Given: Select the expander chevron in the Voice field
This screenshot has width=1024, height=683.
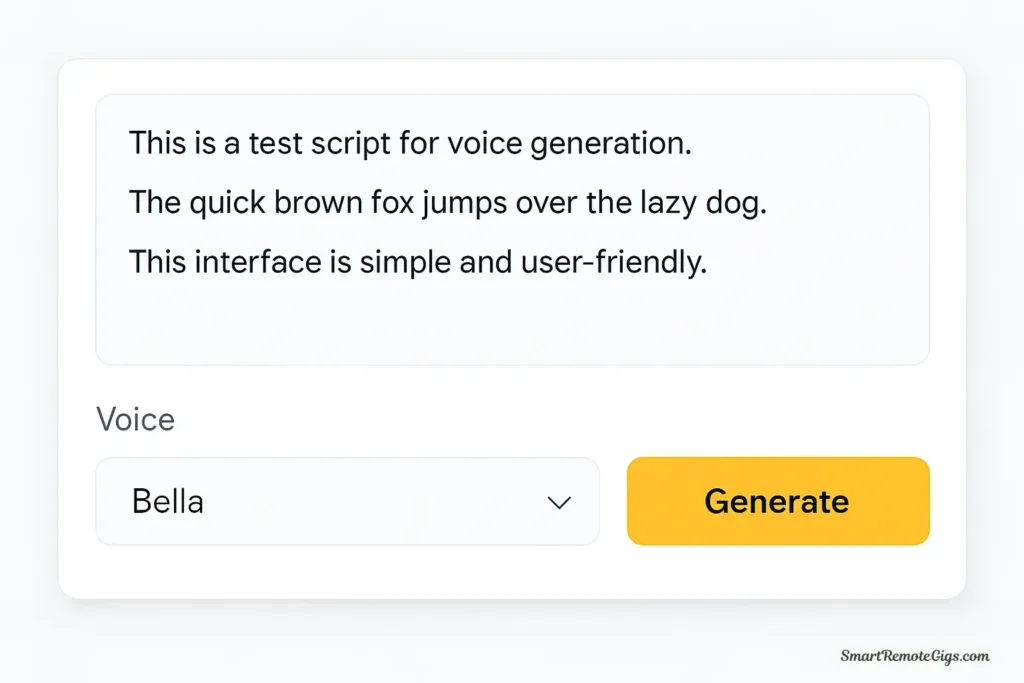Looking at the screenshot, I should point(560,502).
